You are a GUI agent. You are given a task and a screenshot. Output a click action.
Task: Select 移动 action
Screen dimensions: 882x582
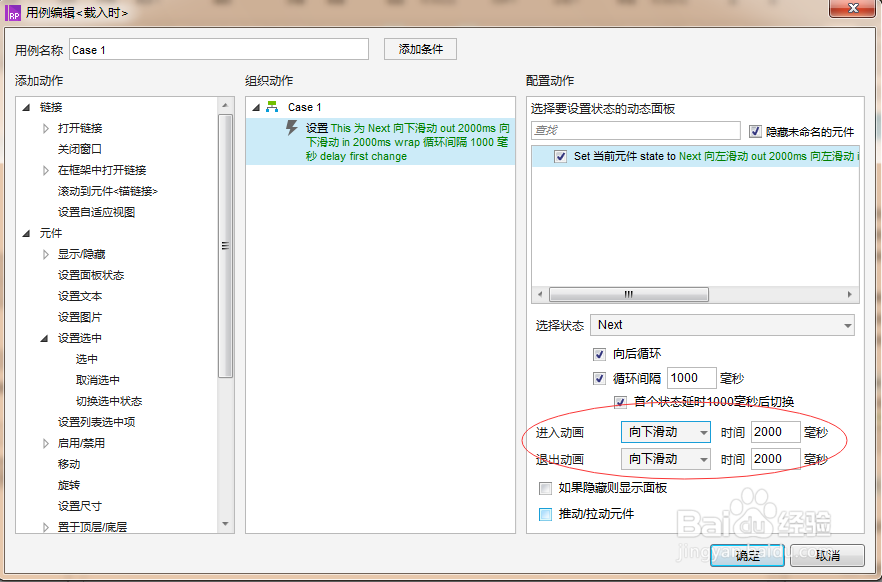tap(69, 464)
